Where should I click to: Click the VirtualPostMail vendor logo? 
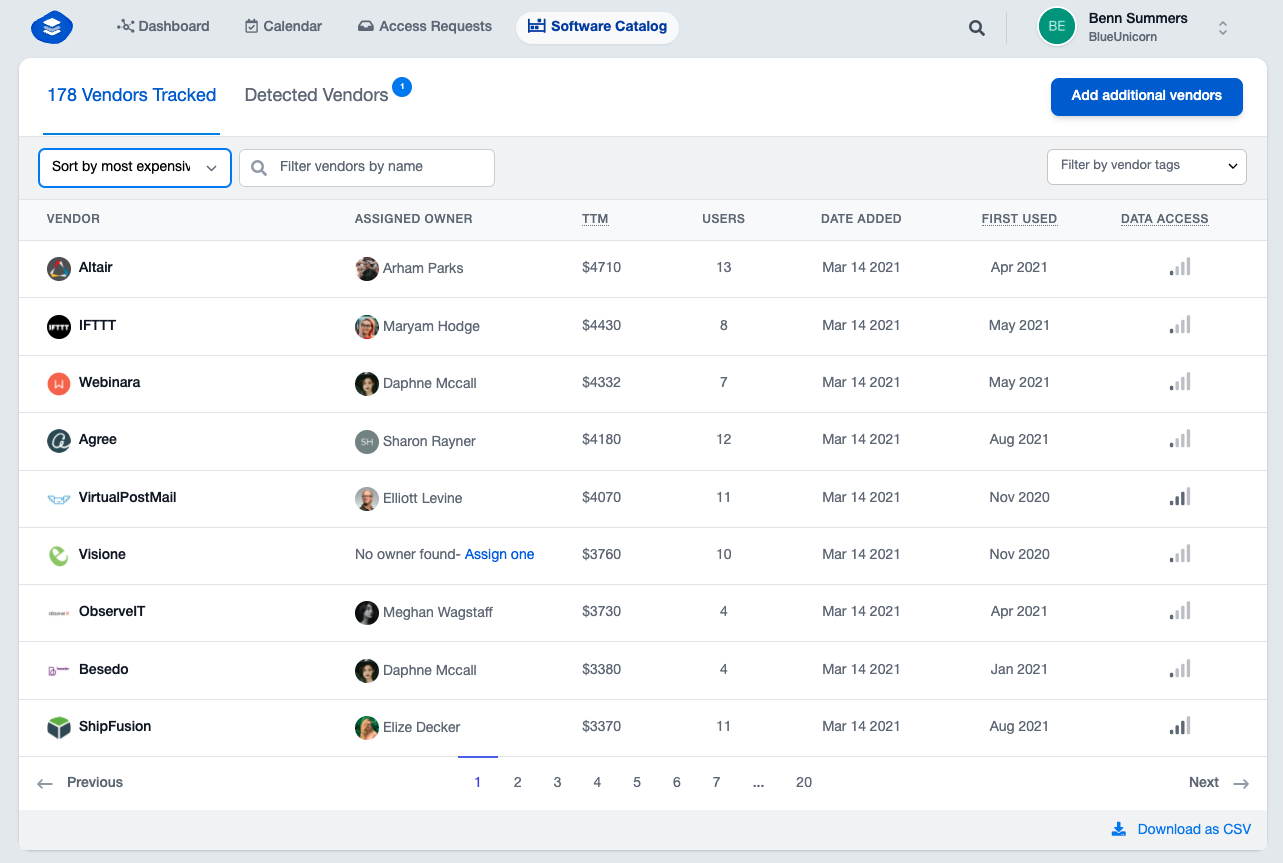click(x=59, y=498)
